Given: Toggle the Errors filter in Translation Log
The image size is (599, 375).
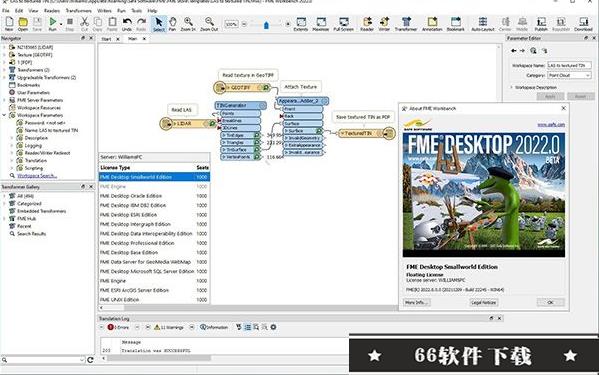Looking at the screenshot, I should [x=118, y=327].
